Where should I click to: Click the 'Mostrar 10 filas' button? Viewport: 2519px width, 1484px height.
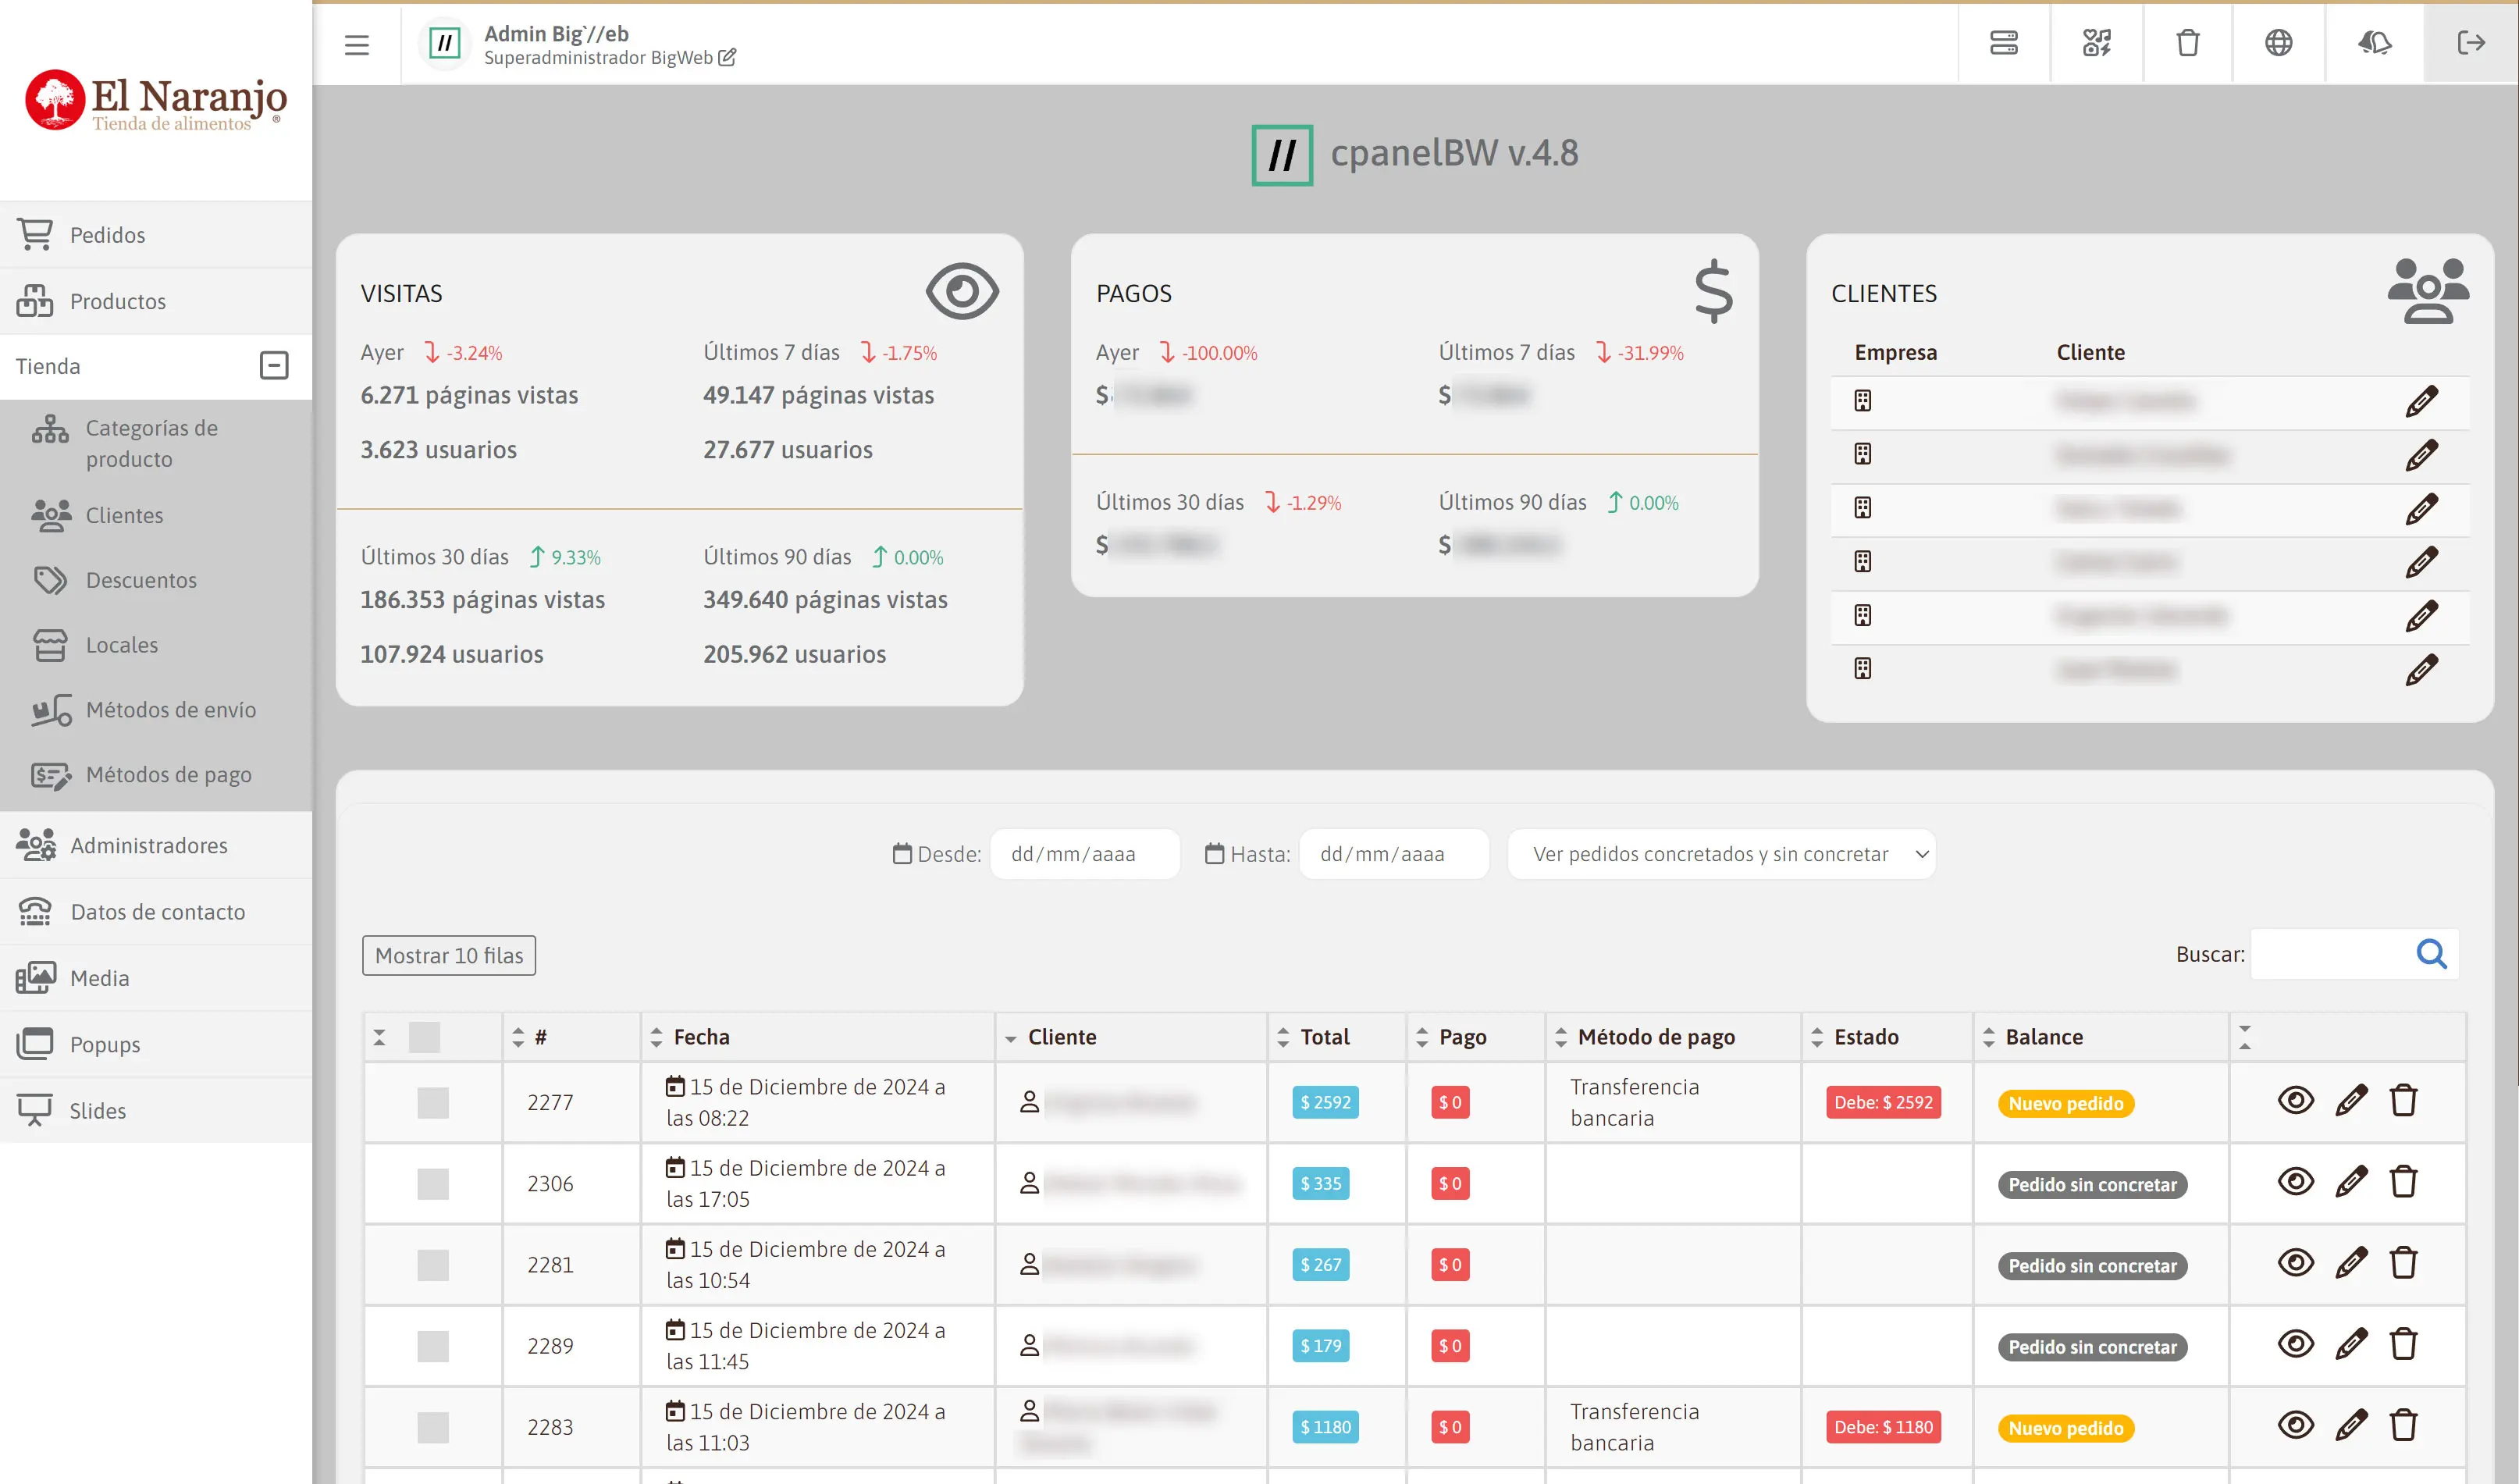click(448, 955)
